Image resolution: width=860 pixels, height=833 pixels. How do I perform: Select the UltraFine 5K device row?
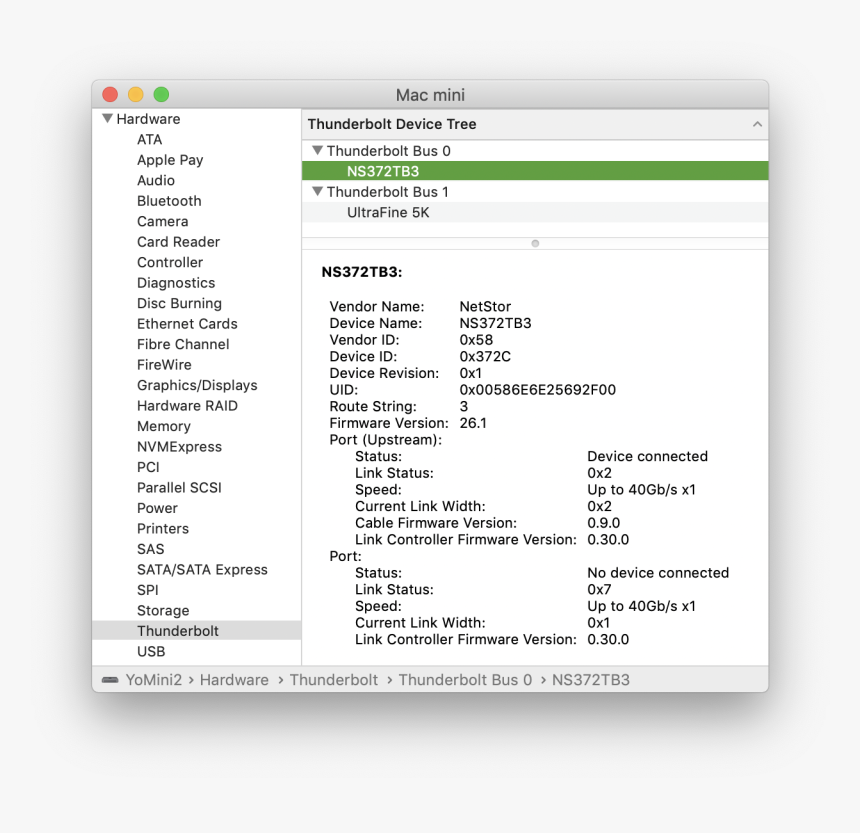click(x=535, y=212)
